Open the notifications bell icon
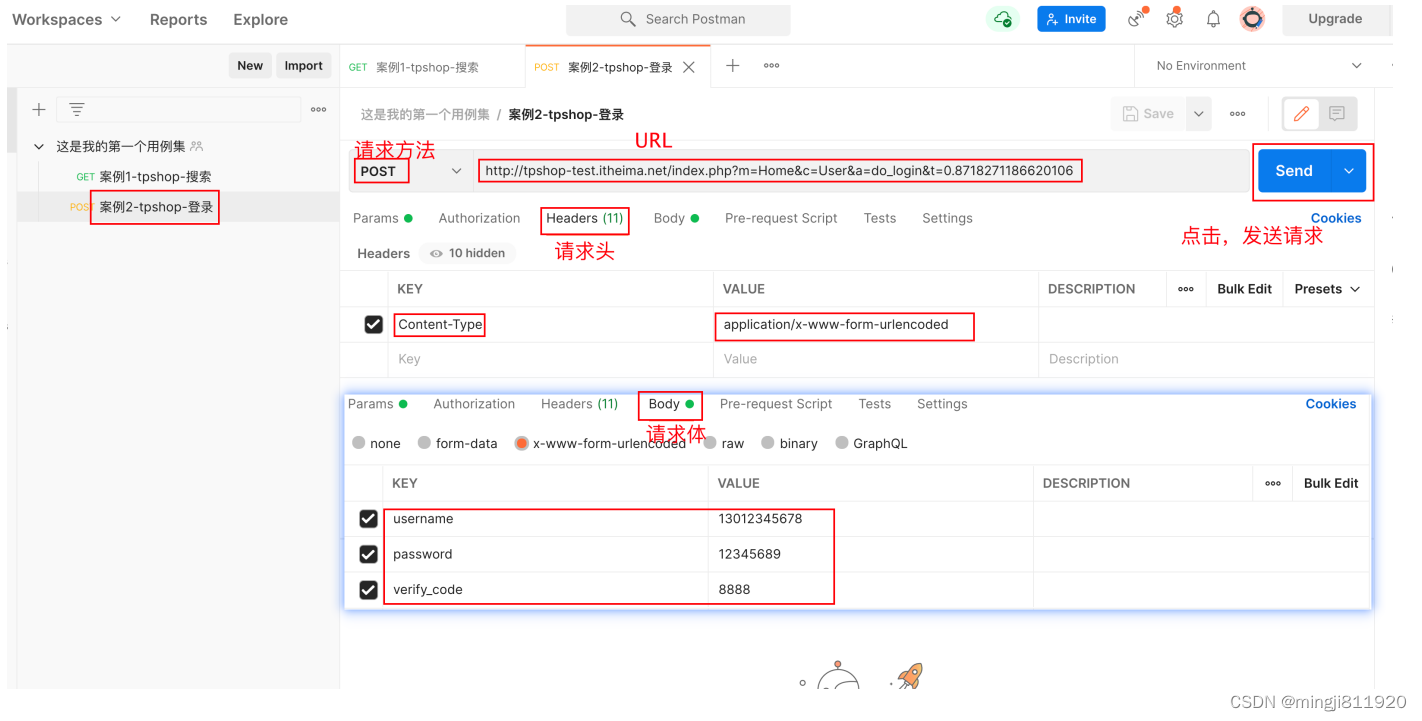The width and height of the screenshot is (1422, 721). click(x=1213, y=19)
